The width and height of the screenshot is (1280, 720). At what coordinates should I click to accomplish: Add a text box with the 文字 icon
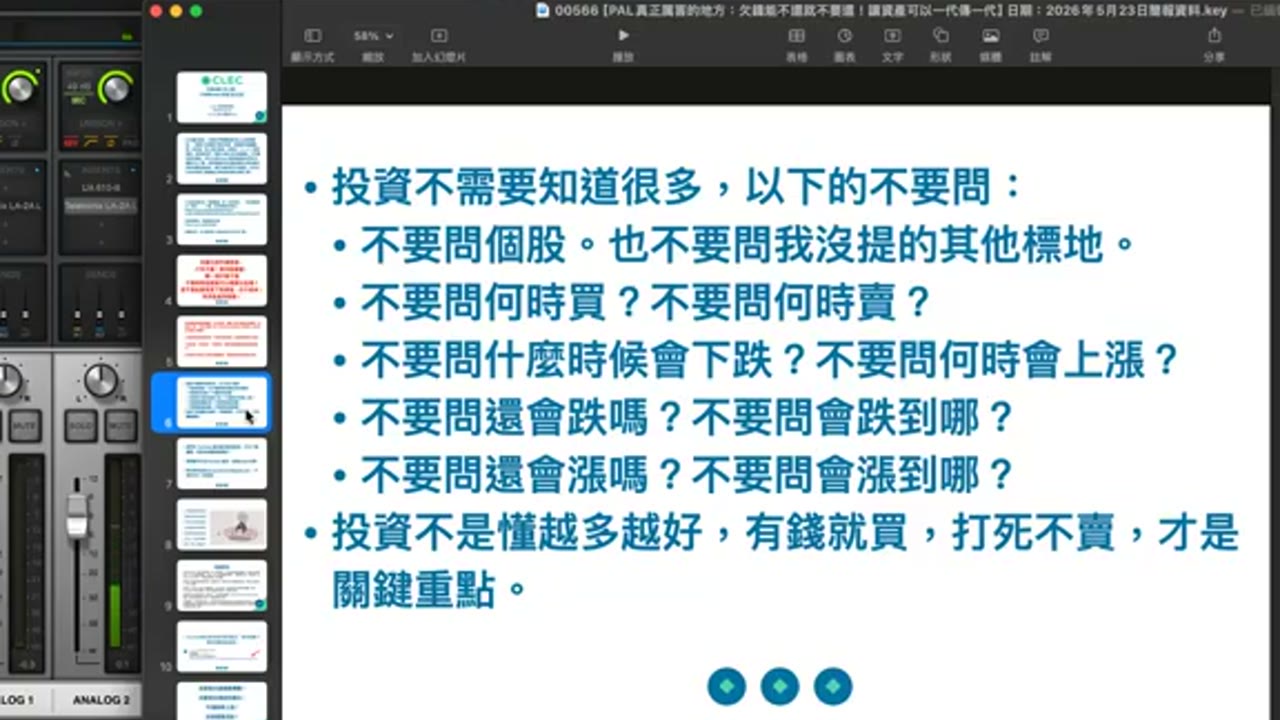892,36
